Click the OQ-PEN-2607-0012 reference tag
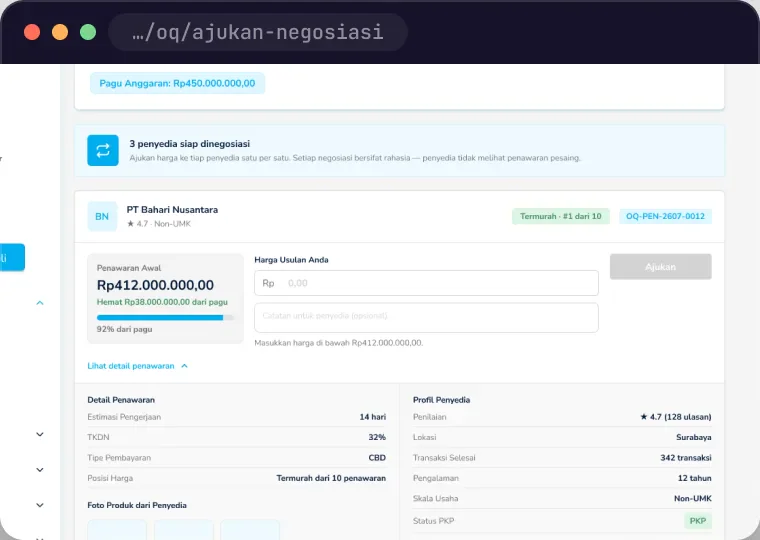The height and width of the screenshot is (540, 760). pos(665,216)
